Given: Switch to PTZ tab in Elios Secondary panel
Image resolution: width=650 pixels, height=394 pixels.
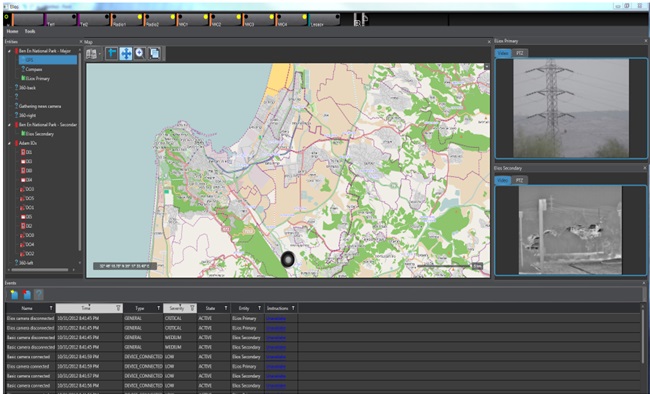Looking at the screenshot, I should (519, 180).
